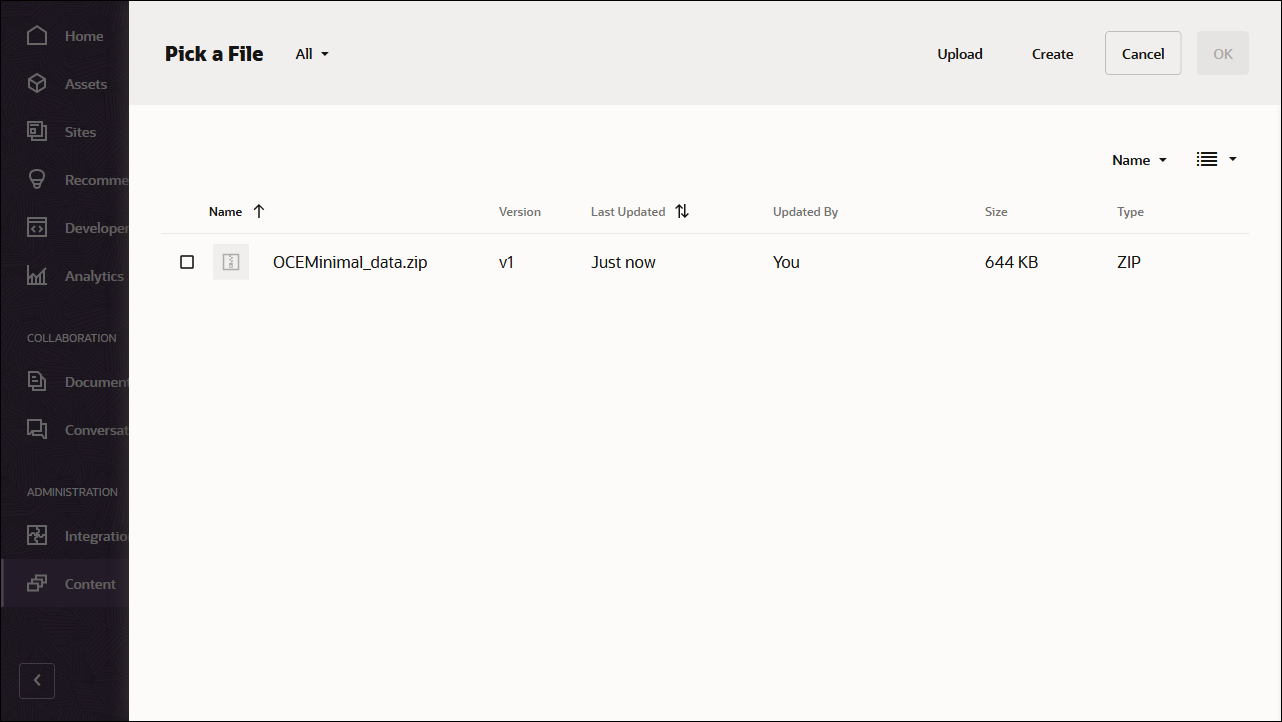Toggle the Last Updated sort order

coord(682,211)
